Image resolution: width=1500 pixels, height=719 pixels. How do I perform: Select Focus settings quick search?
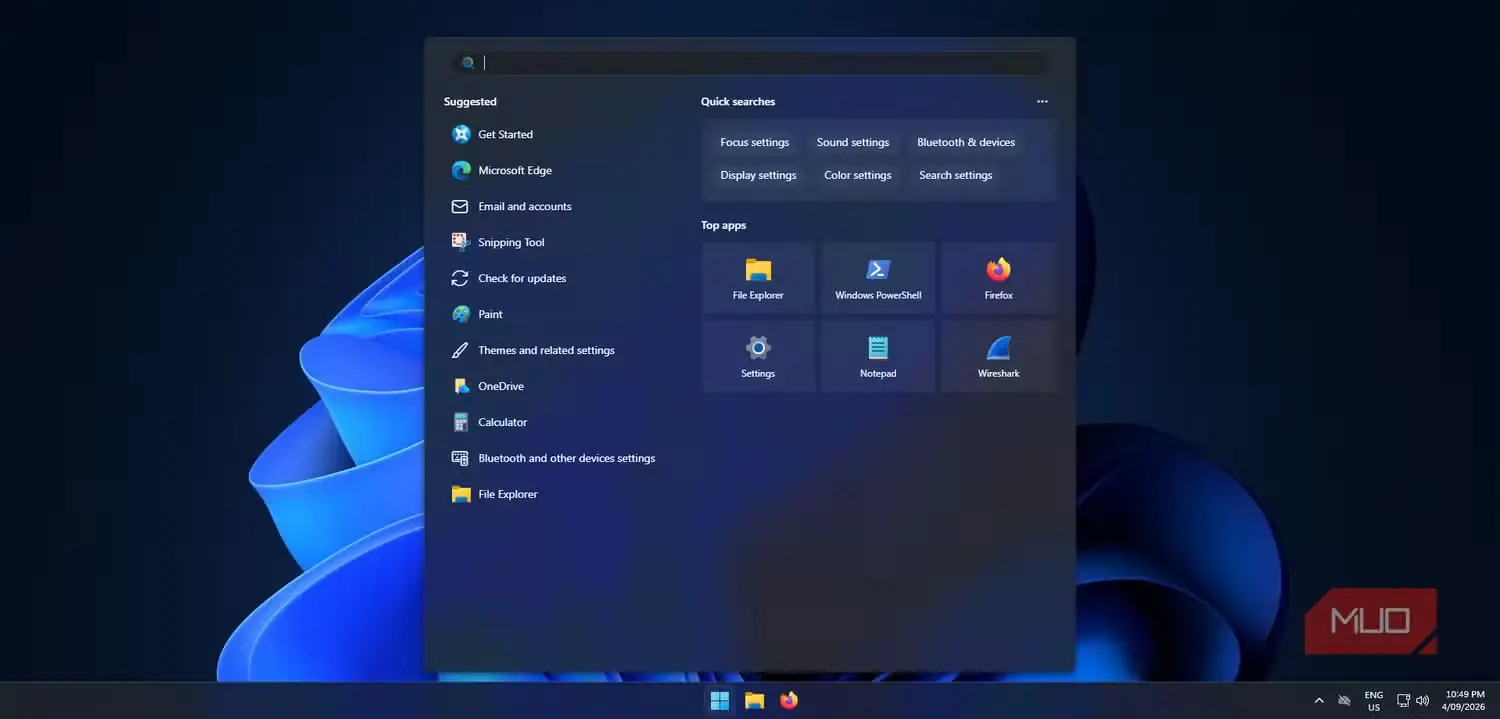point(755,142)
